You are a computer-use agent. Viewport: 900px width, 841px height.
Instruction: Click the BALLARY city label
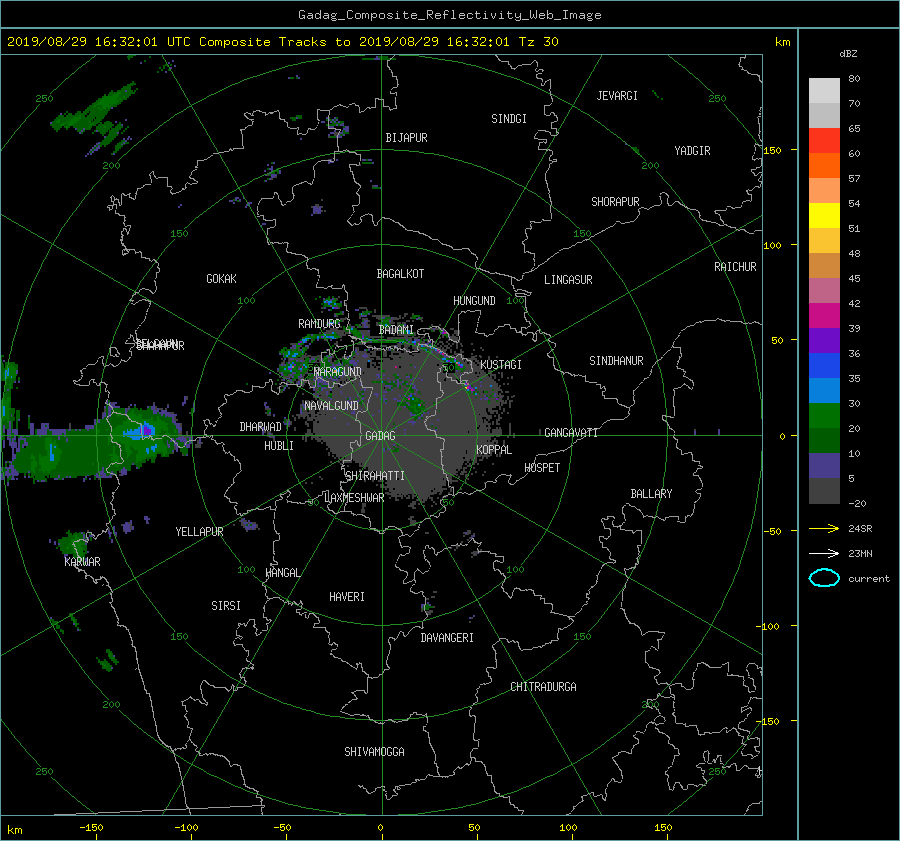[x=651, y=494]
